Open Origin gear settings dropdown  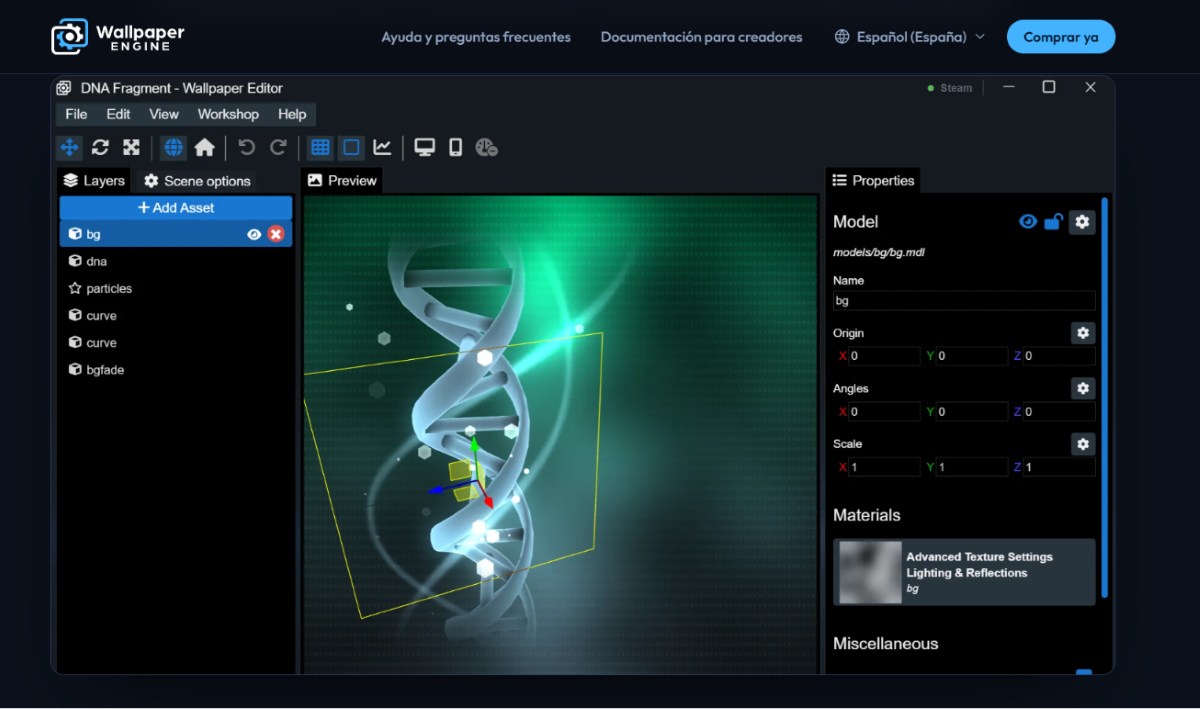pos(1082,333)
